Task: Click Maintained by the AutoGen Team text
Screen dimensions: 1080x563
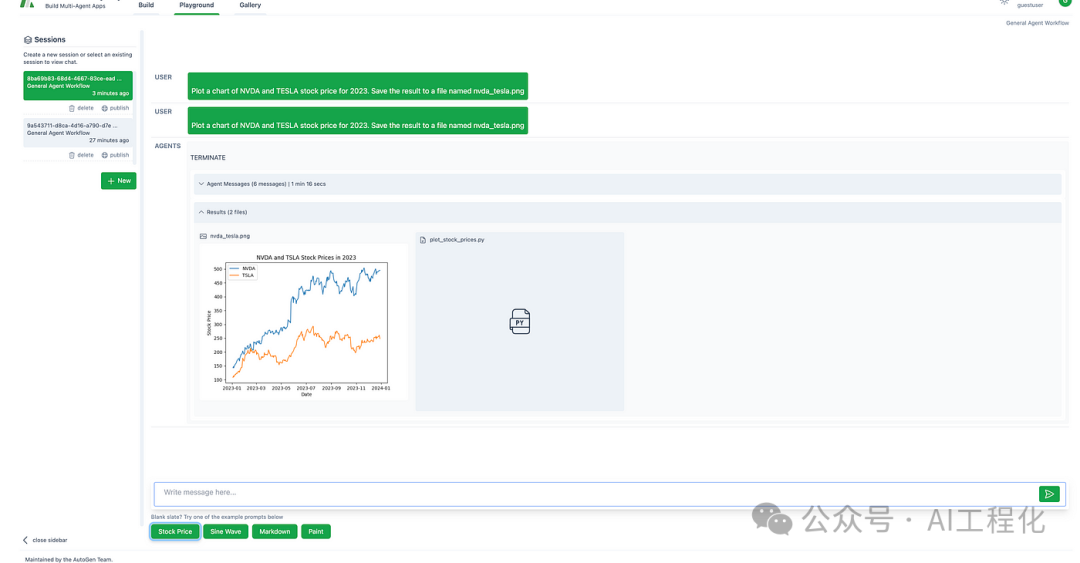Action: (x=69, y=560)
